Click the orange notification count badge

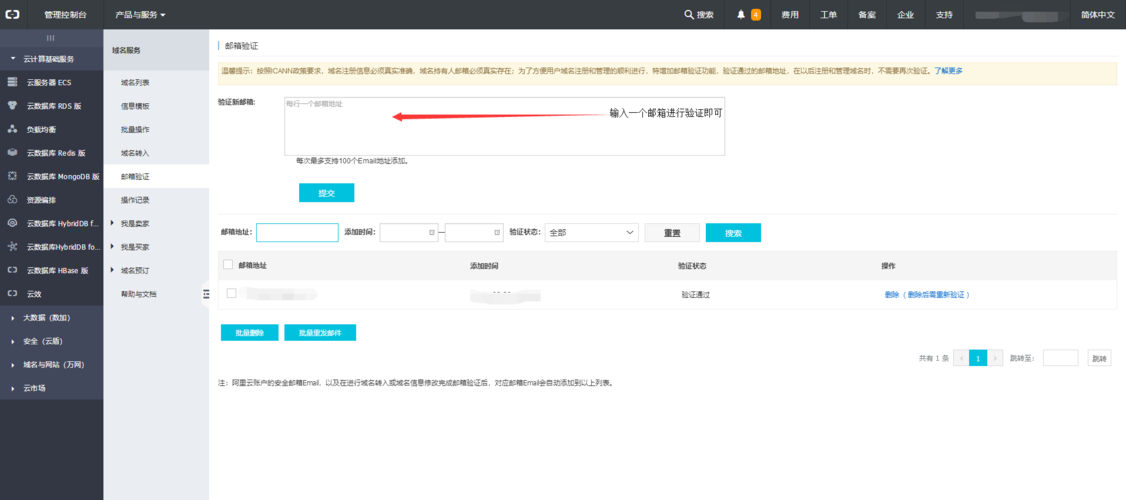click(755, 14)
